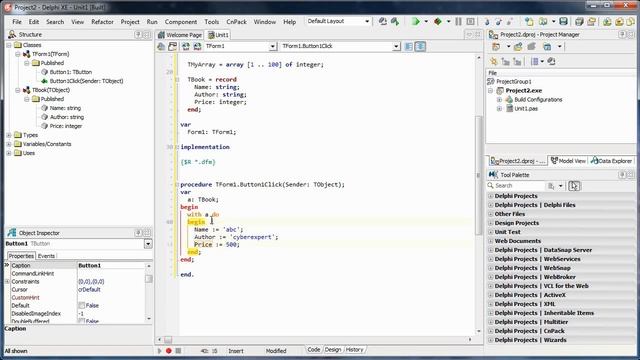Image resolution: width=640 pixels, height=360 pixels.
Task: Switch to the Design tab below editor
Action: click(333, 350)
